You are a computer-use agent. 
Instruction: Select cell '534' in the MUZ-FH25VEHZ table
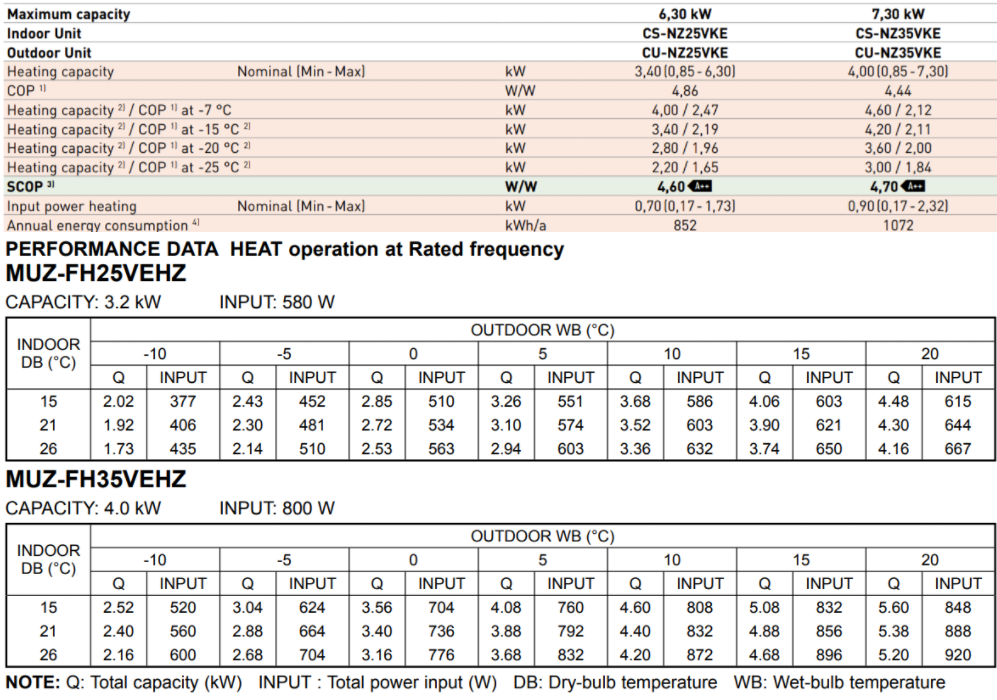click(x=441, y=425)
